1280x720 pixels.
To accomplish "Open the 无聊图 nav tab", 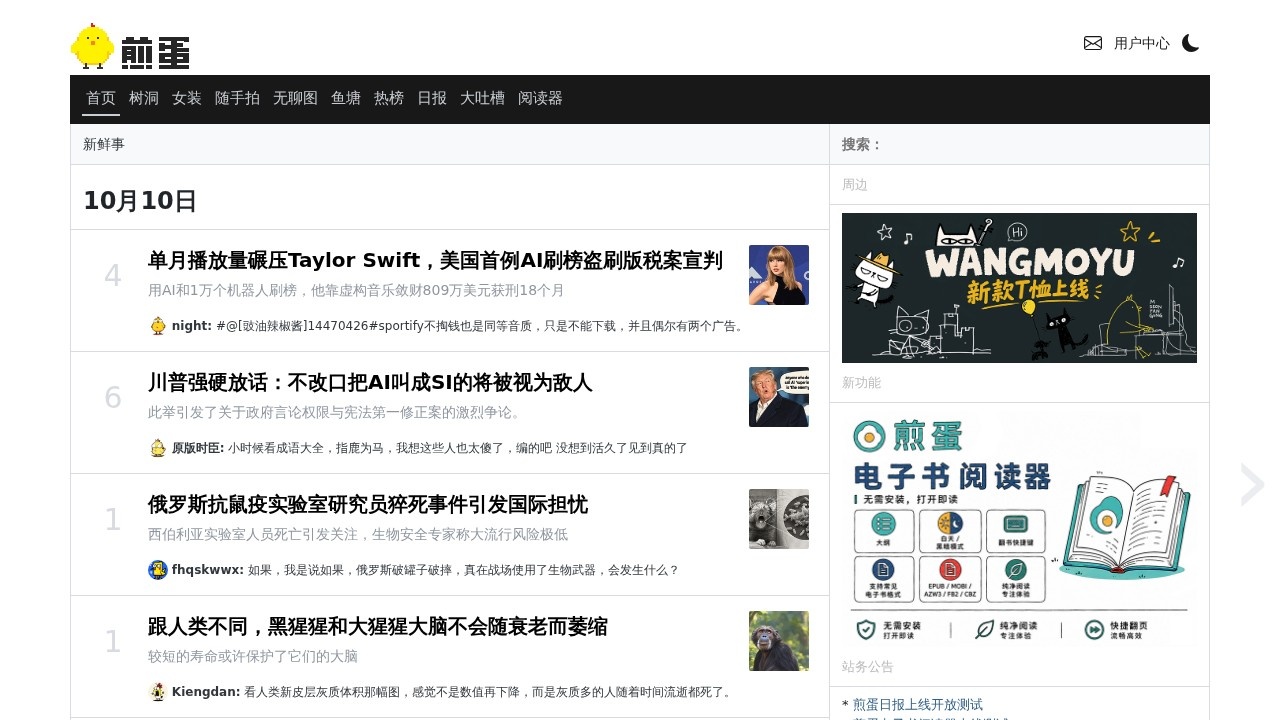I will [295, 98].
